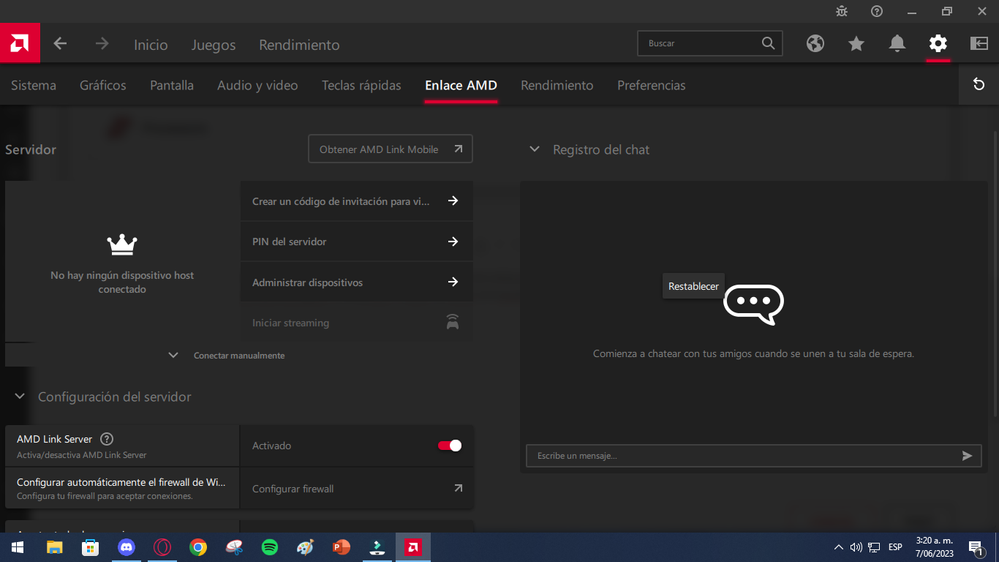The image size is (999, 562).
Task: Open Discord from taskbar
Action: click(126, 547)
